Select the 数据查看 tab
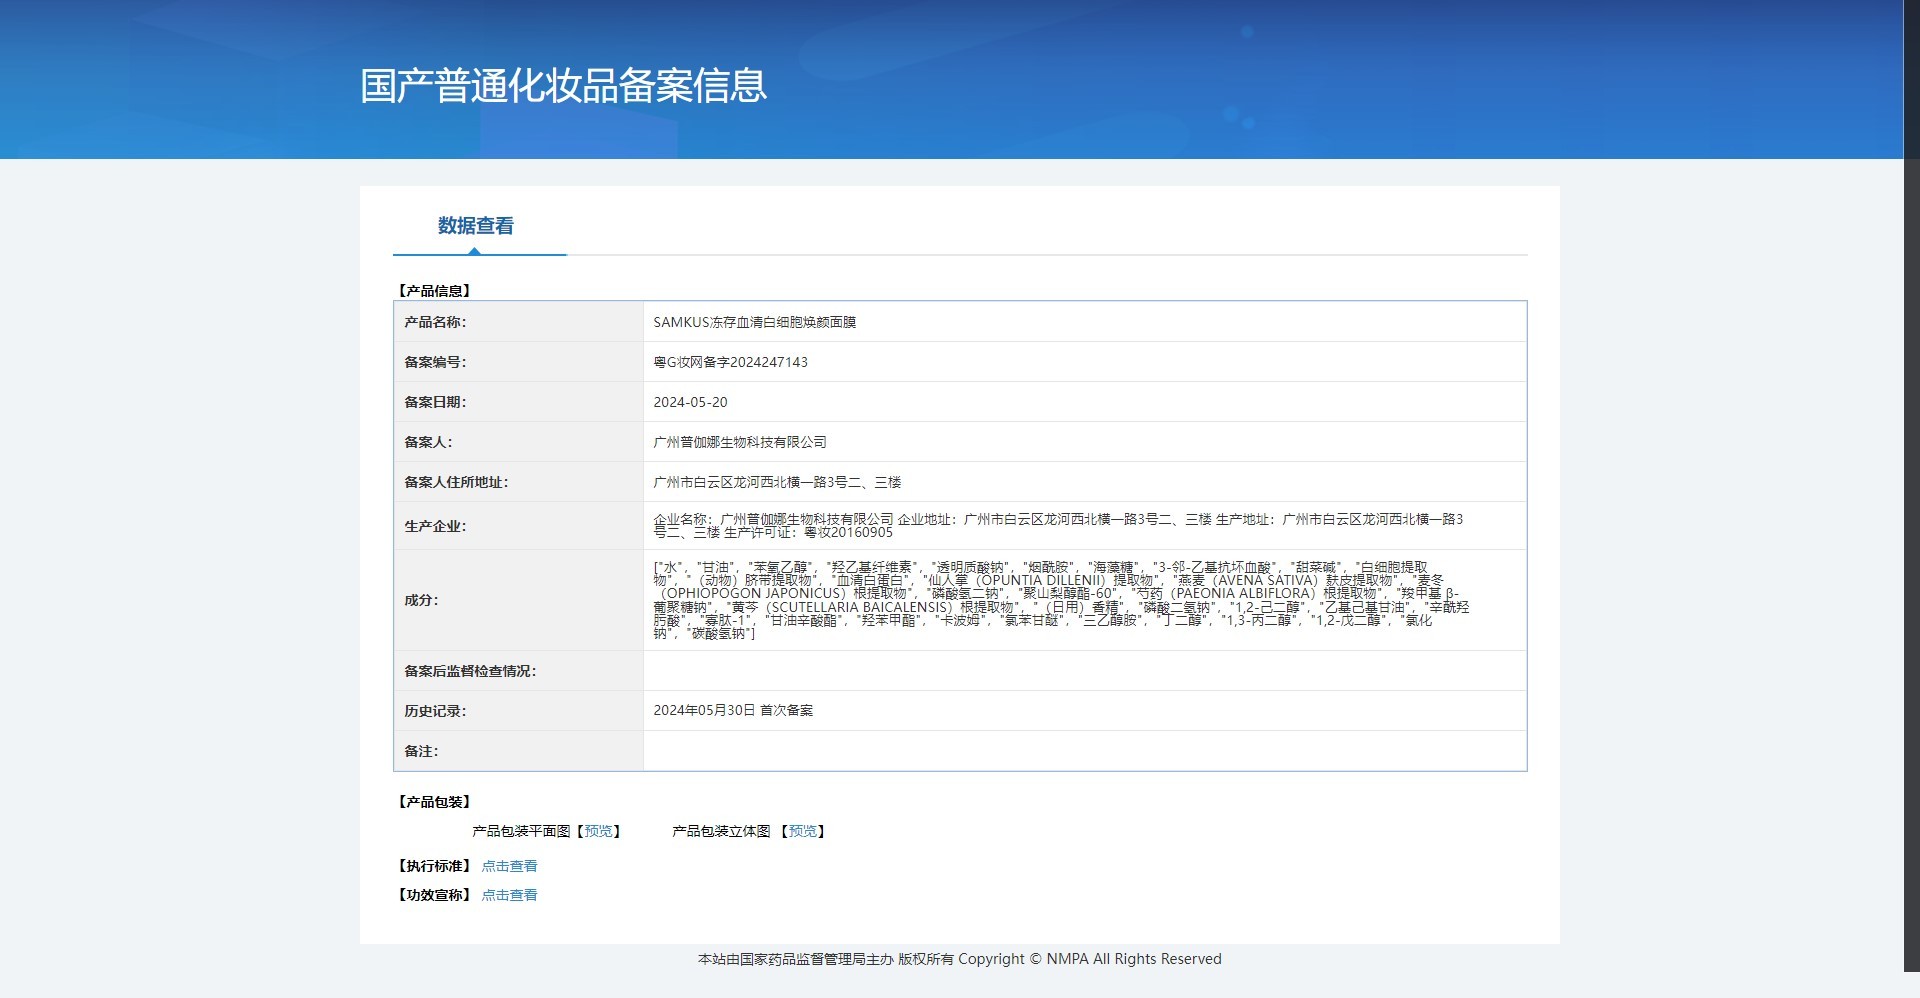The image size is (1920, 998). pyautogui.click(x=476, y=226)
